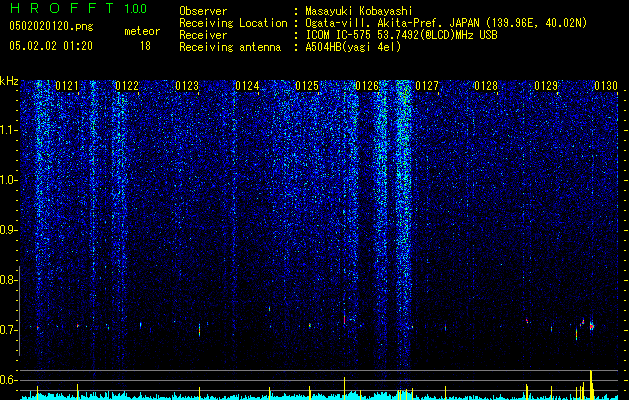Image resolution: width=629 pixels, height=400 pixels.
Task: Click antenna text A504HB(yagi 4el)
Action: pyautogui.click(x=353, y=47)
